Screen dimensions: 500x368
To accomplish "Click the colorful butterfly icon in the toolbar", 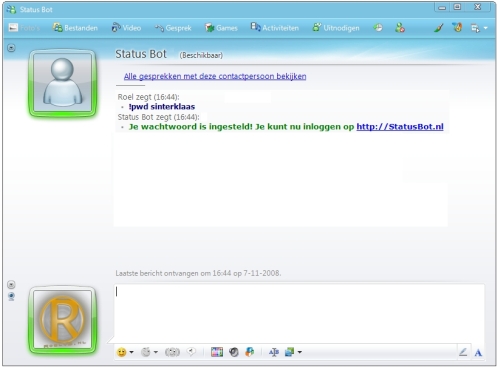I will coord(457,27).
